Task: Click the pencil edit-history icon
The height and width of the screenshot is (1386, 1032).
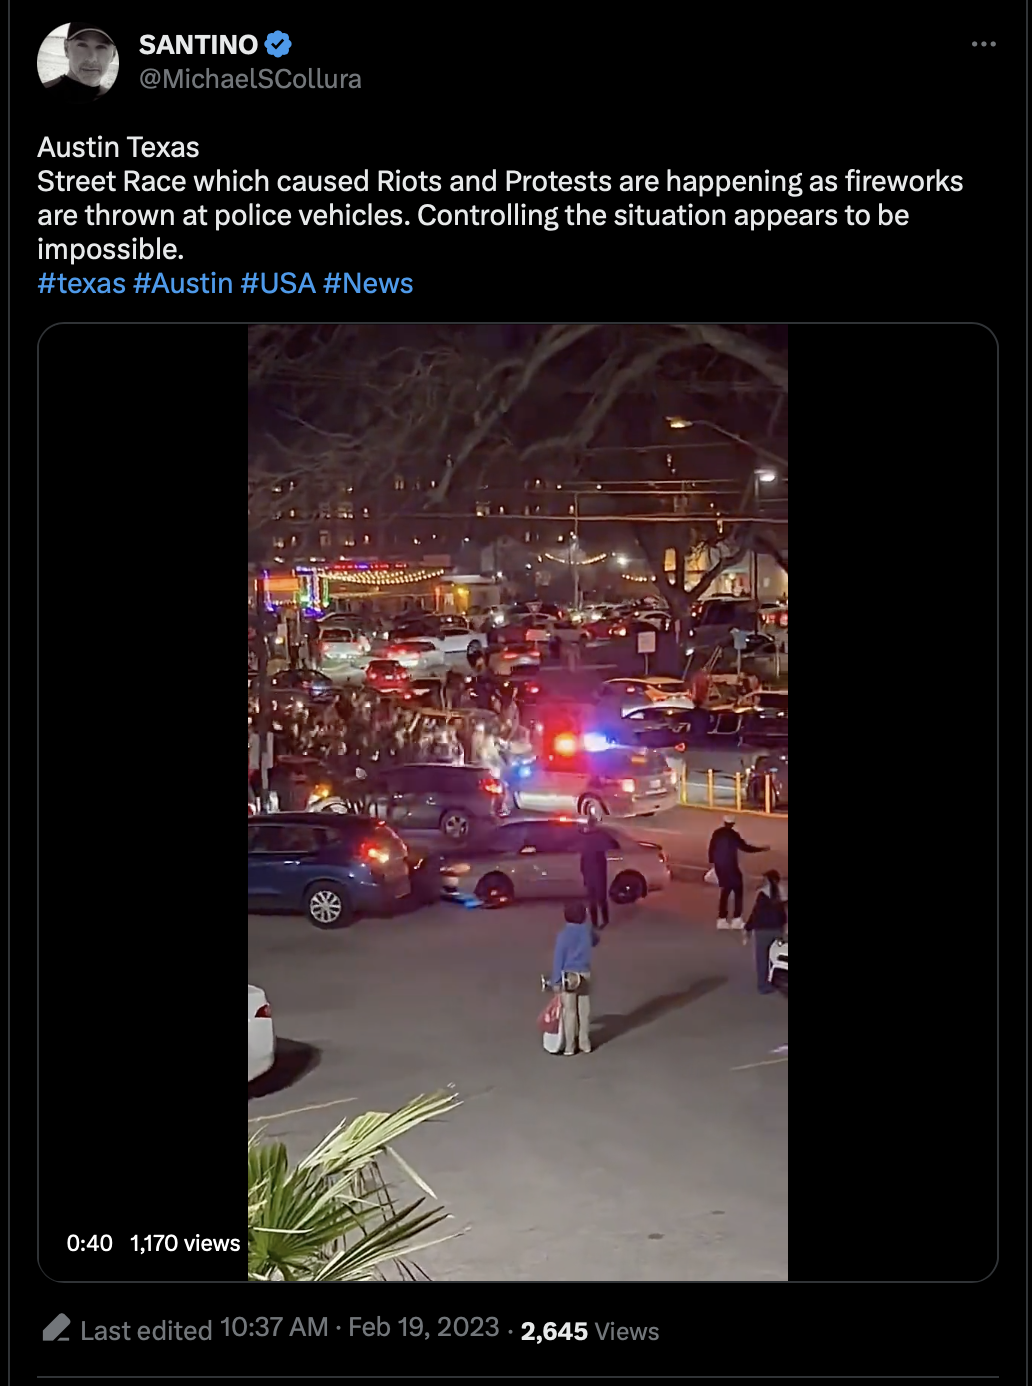Action: click(x=57, y=1328)
